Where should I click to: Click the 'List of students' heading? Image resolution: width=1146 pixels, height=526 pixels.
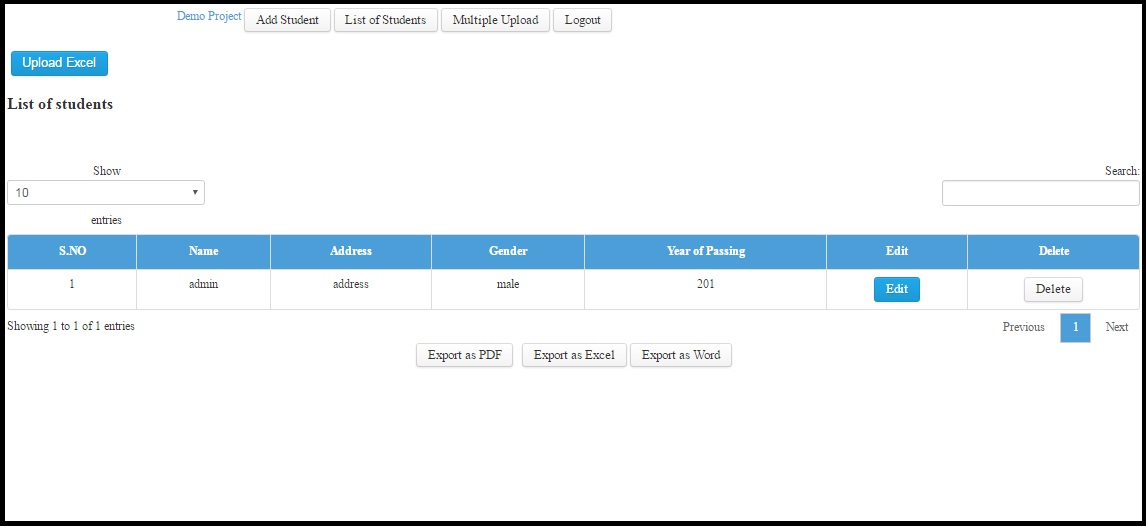pyautogui.click(x=60, y=104)
